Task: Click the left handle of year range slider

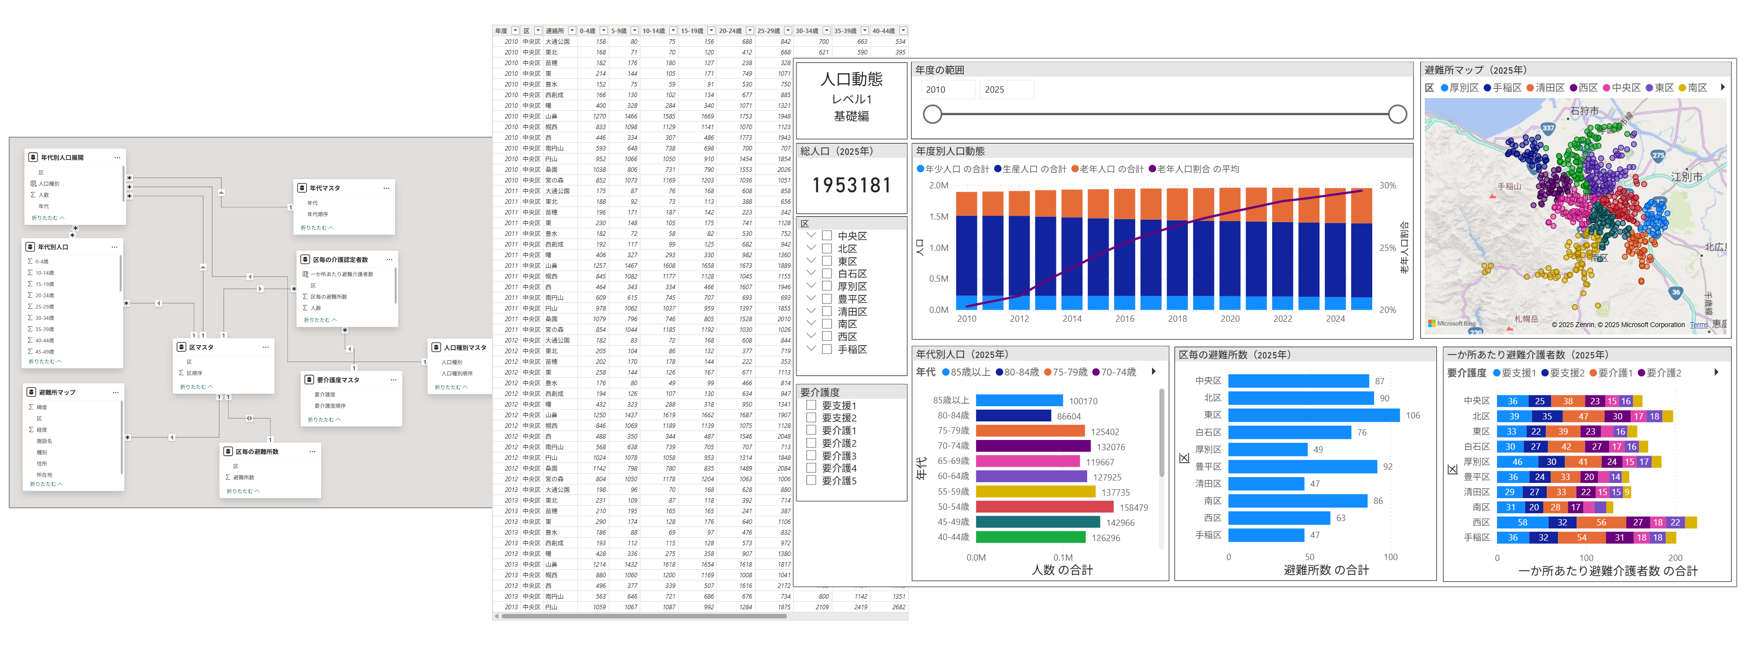Action: pos(932,115)
